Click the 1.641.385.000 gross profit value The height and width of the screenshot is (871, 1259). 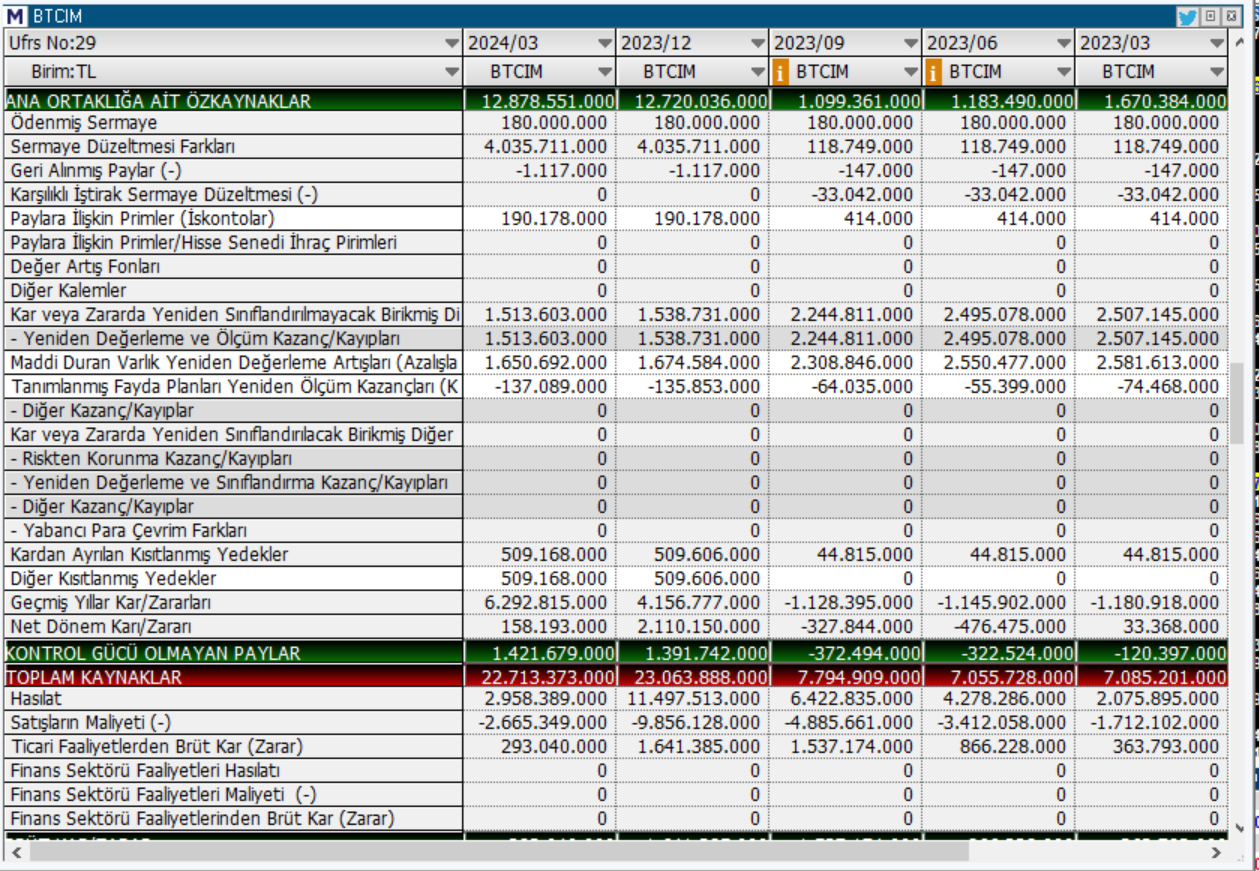tap(693, 746)
